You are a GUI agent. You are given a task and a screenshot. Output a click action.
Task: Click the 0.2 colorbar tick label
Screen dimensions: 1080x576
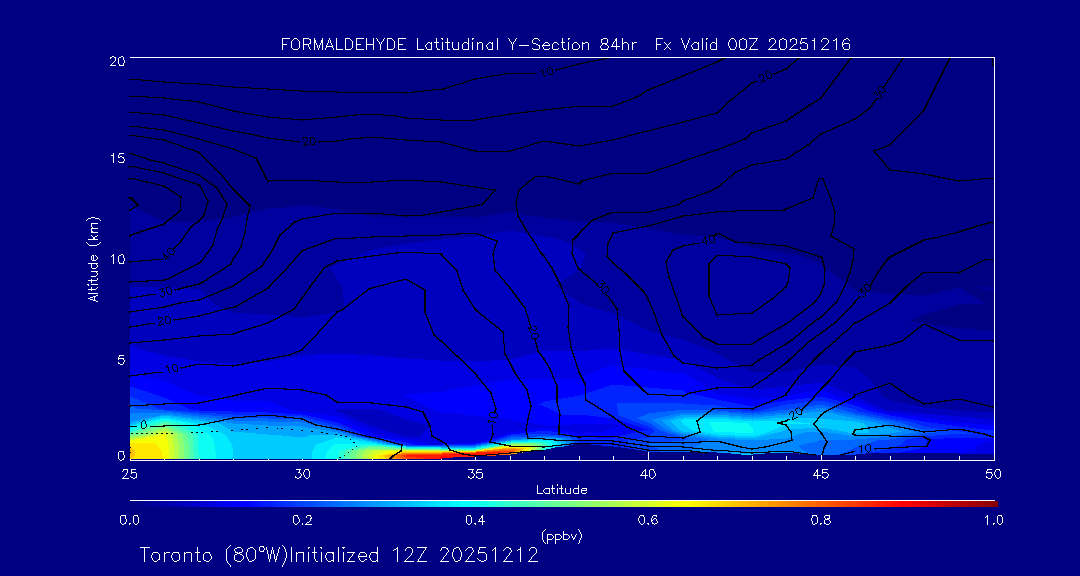pos(302,520)
